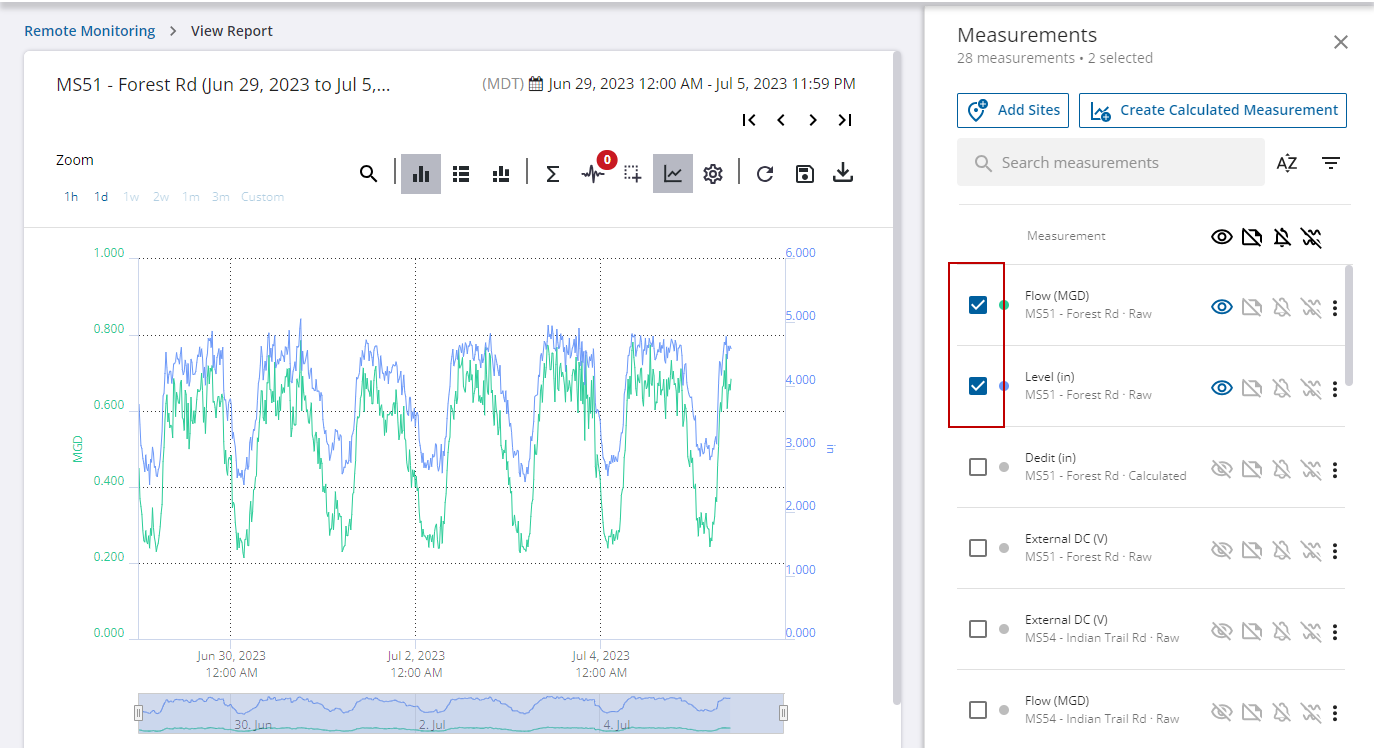
Task: Save the report using floppy disk icon
Action: click(804, 174)
